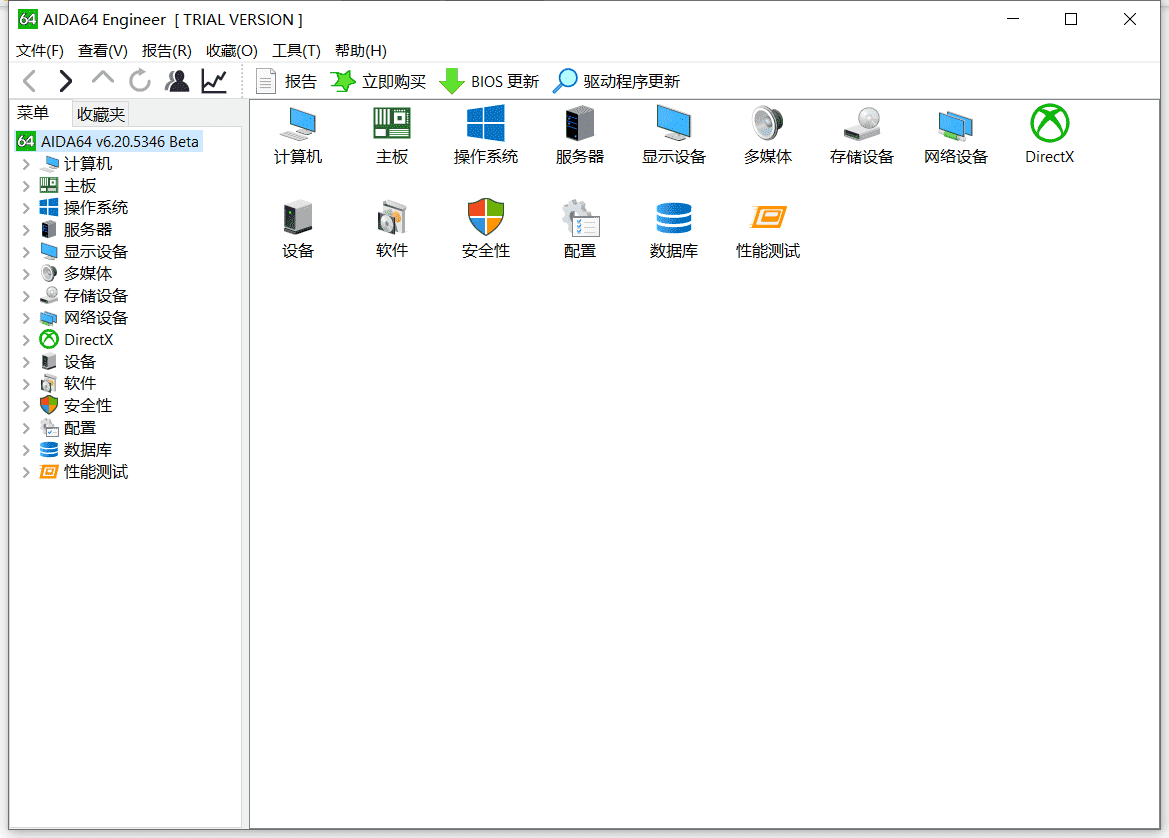Open the 服务器 server icon in main pane
1169x838 pixels.
[579, 135]
